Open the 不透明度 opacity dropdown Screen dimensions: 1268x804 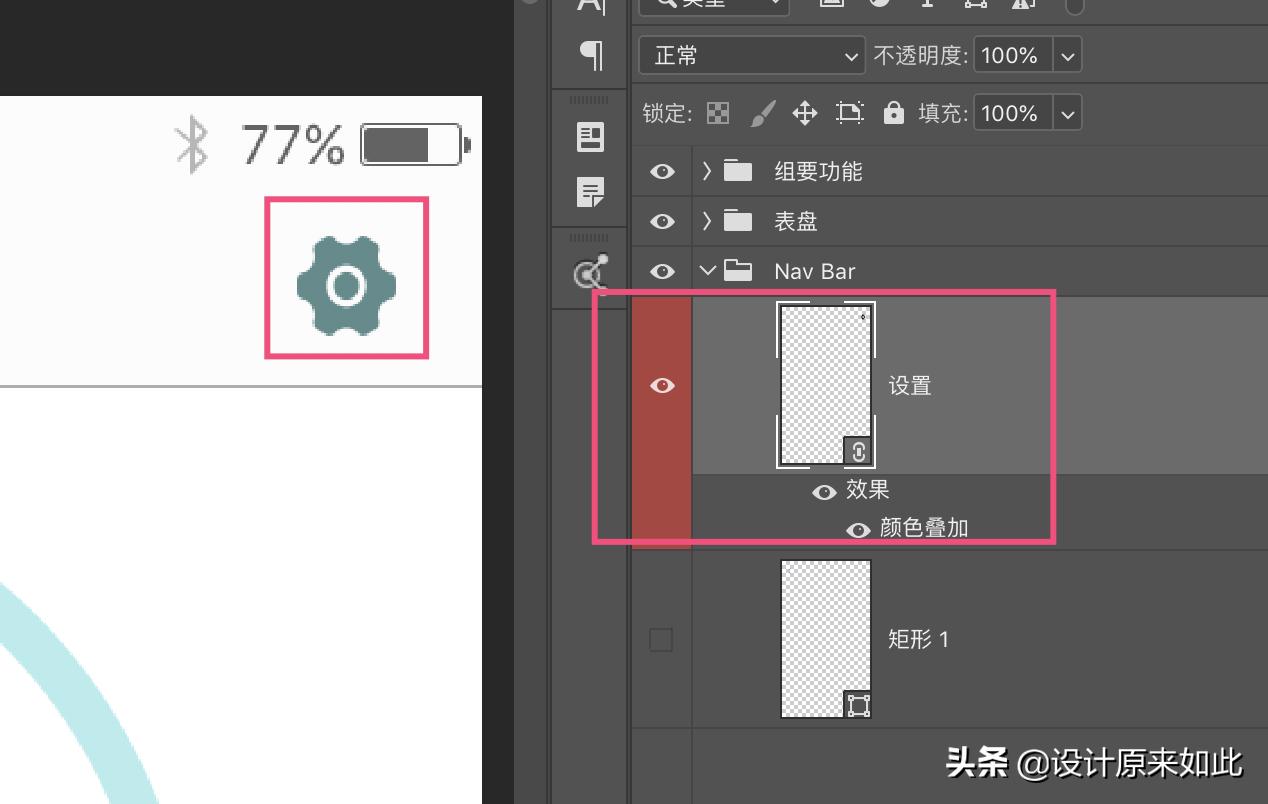(x=1066, y=56)
